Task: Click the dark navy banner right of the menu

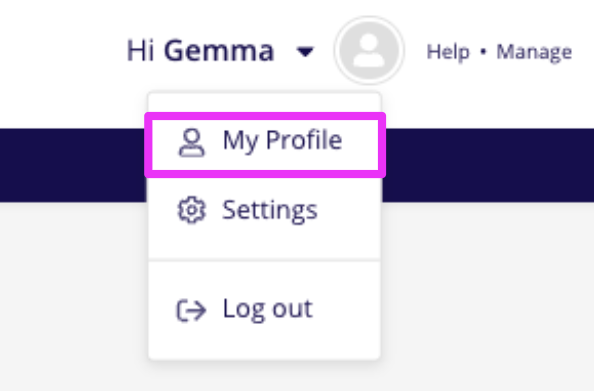Action: pyautogui.click(x=488, y=165)
